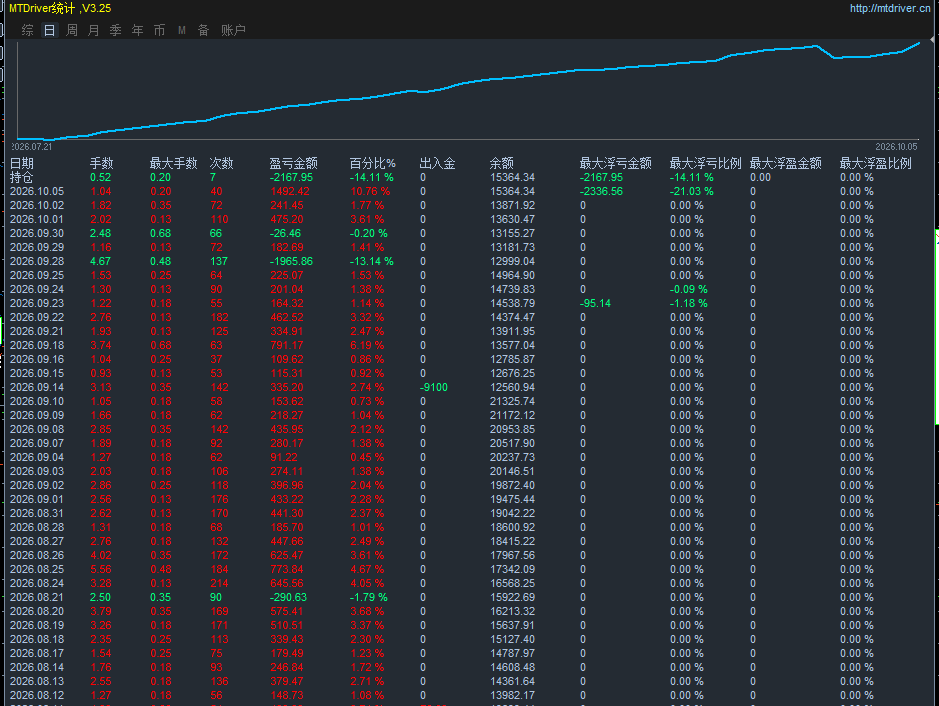939x706 pixels.
Task: Open the 周 weekly statistics tab
Action: 72,30
